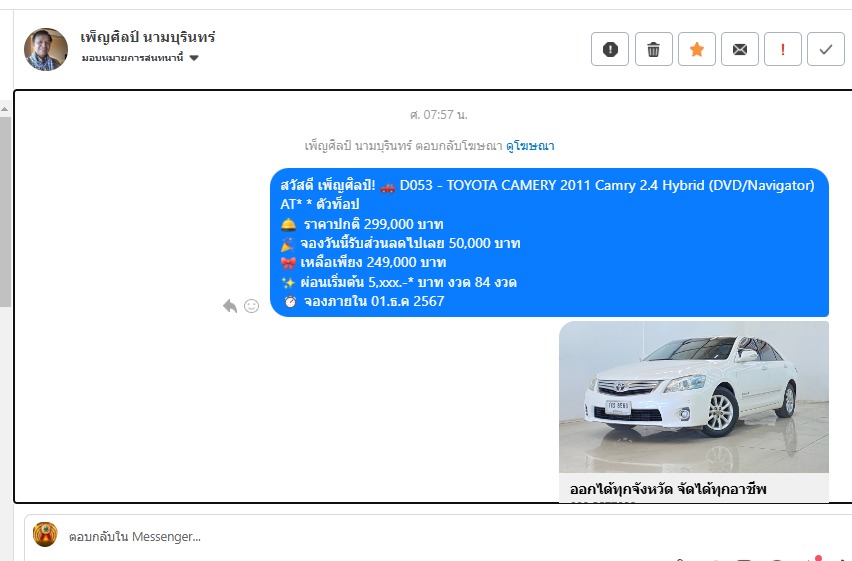Screen dimensions: 852x561
Task: Select the blue Camry offer message bubble
Action: 549,242
